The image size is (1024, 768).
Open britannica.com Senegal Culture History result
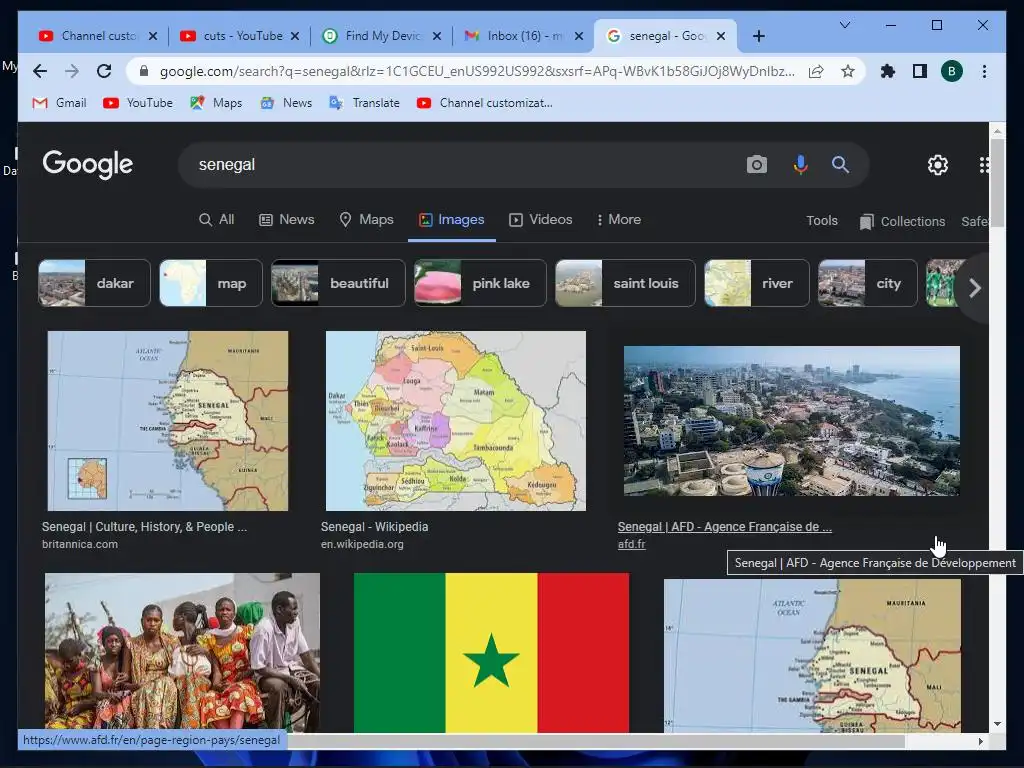coord(144,526)
